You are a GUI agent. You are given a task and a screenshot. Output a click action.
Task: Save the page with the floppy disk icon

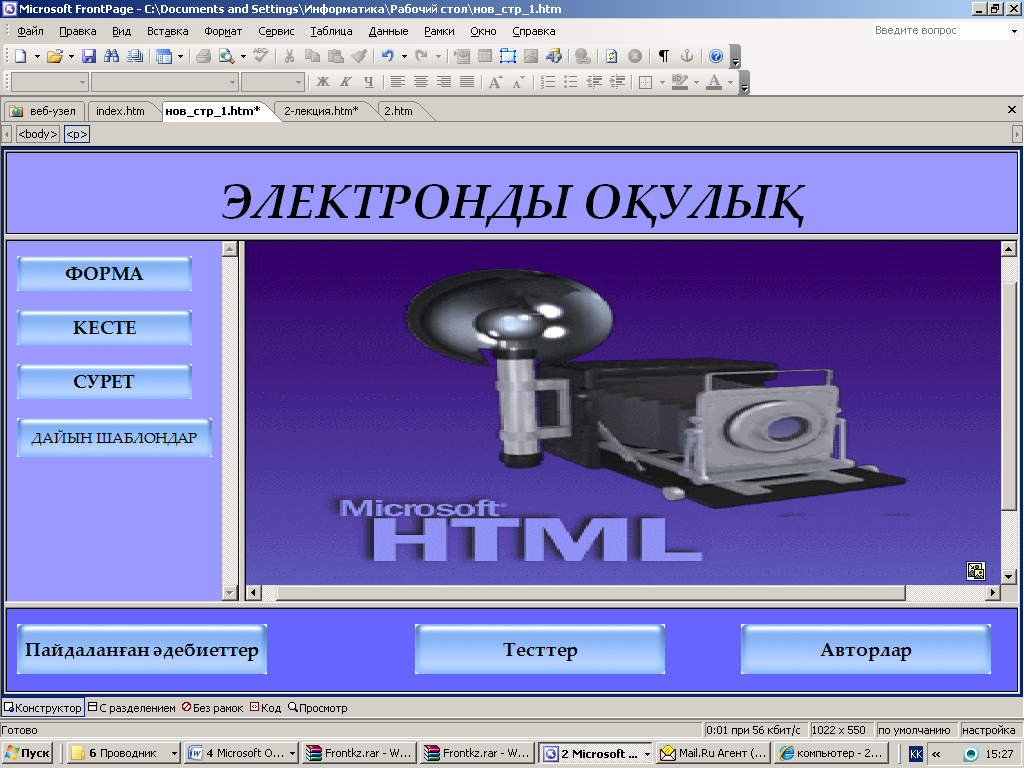pos(89,56)
